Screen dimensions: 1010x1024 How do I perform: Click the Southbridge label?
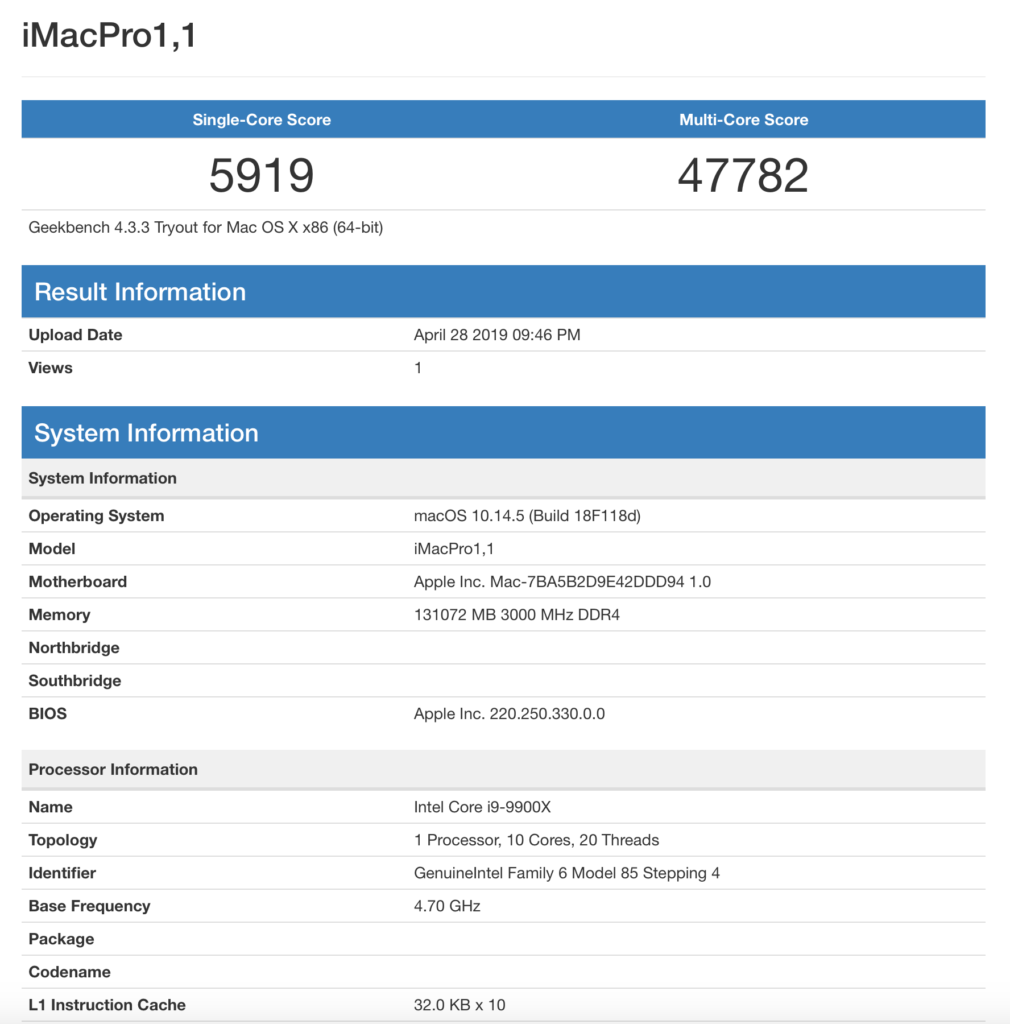coord(74,680)
